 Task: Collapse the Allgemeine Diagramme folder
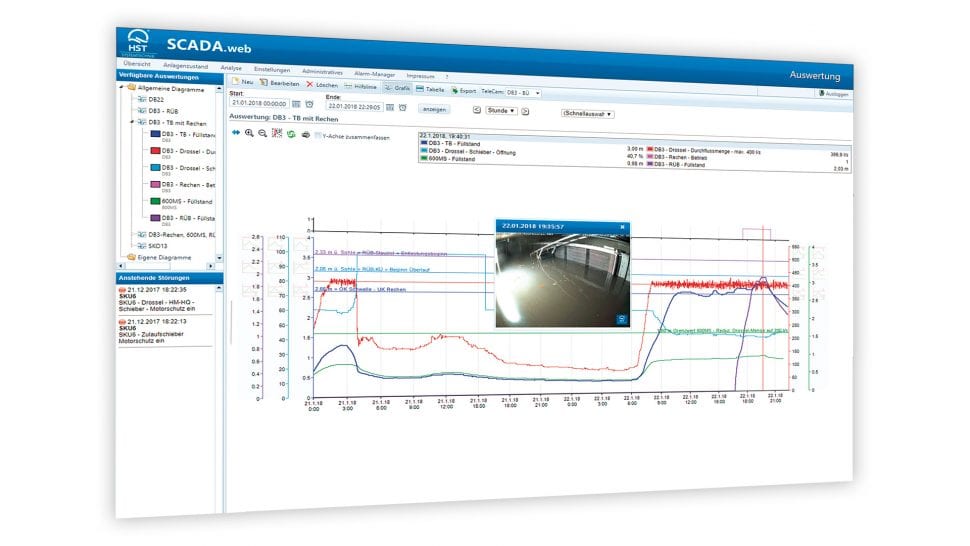[x=122, y=87]
